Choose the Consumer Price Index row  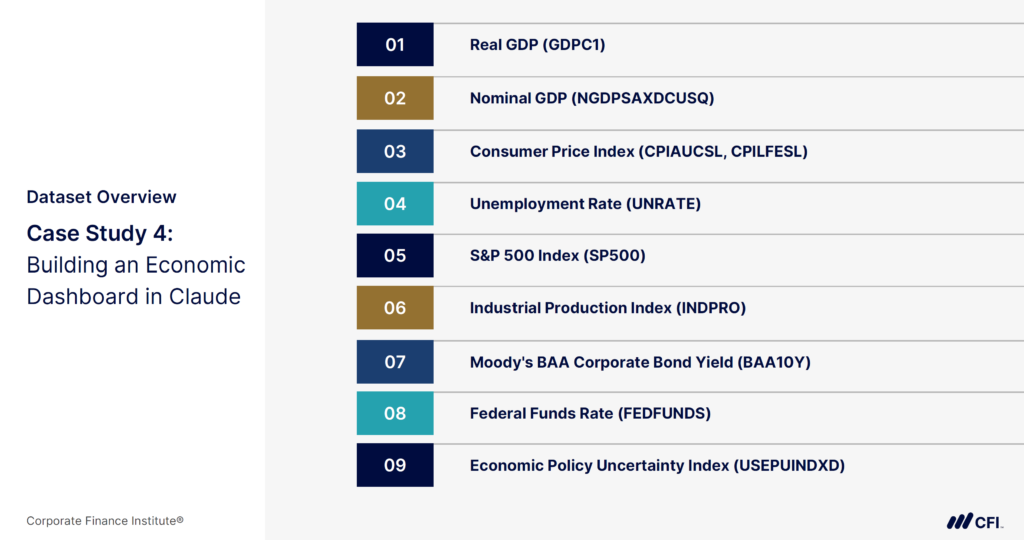(x=638, y=152)
